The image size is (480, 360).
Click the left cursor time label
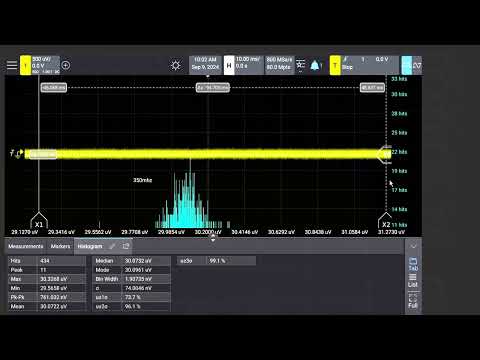pyautogui.click(x=54, y=88)
